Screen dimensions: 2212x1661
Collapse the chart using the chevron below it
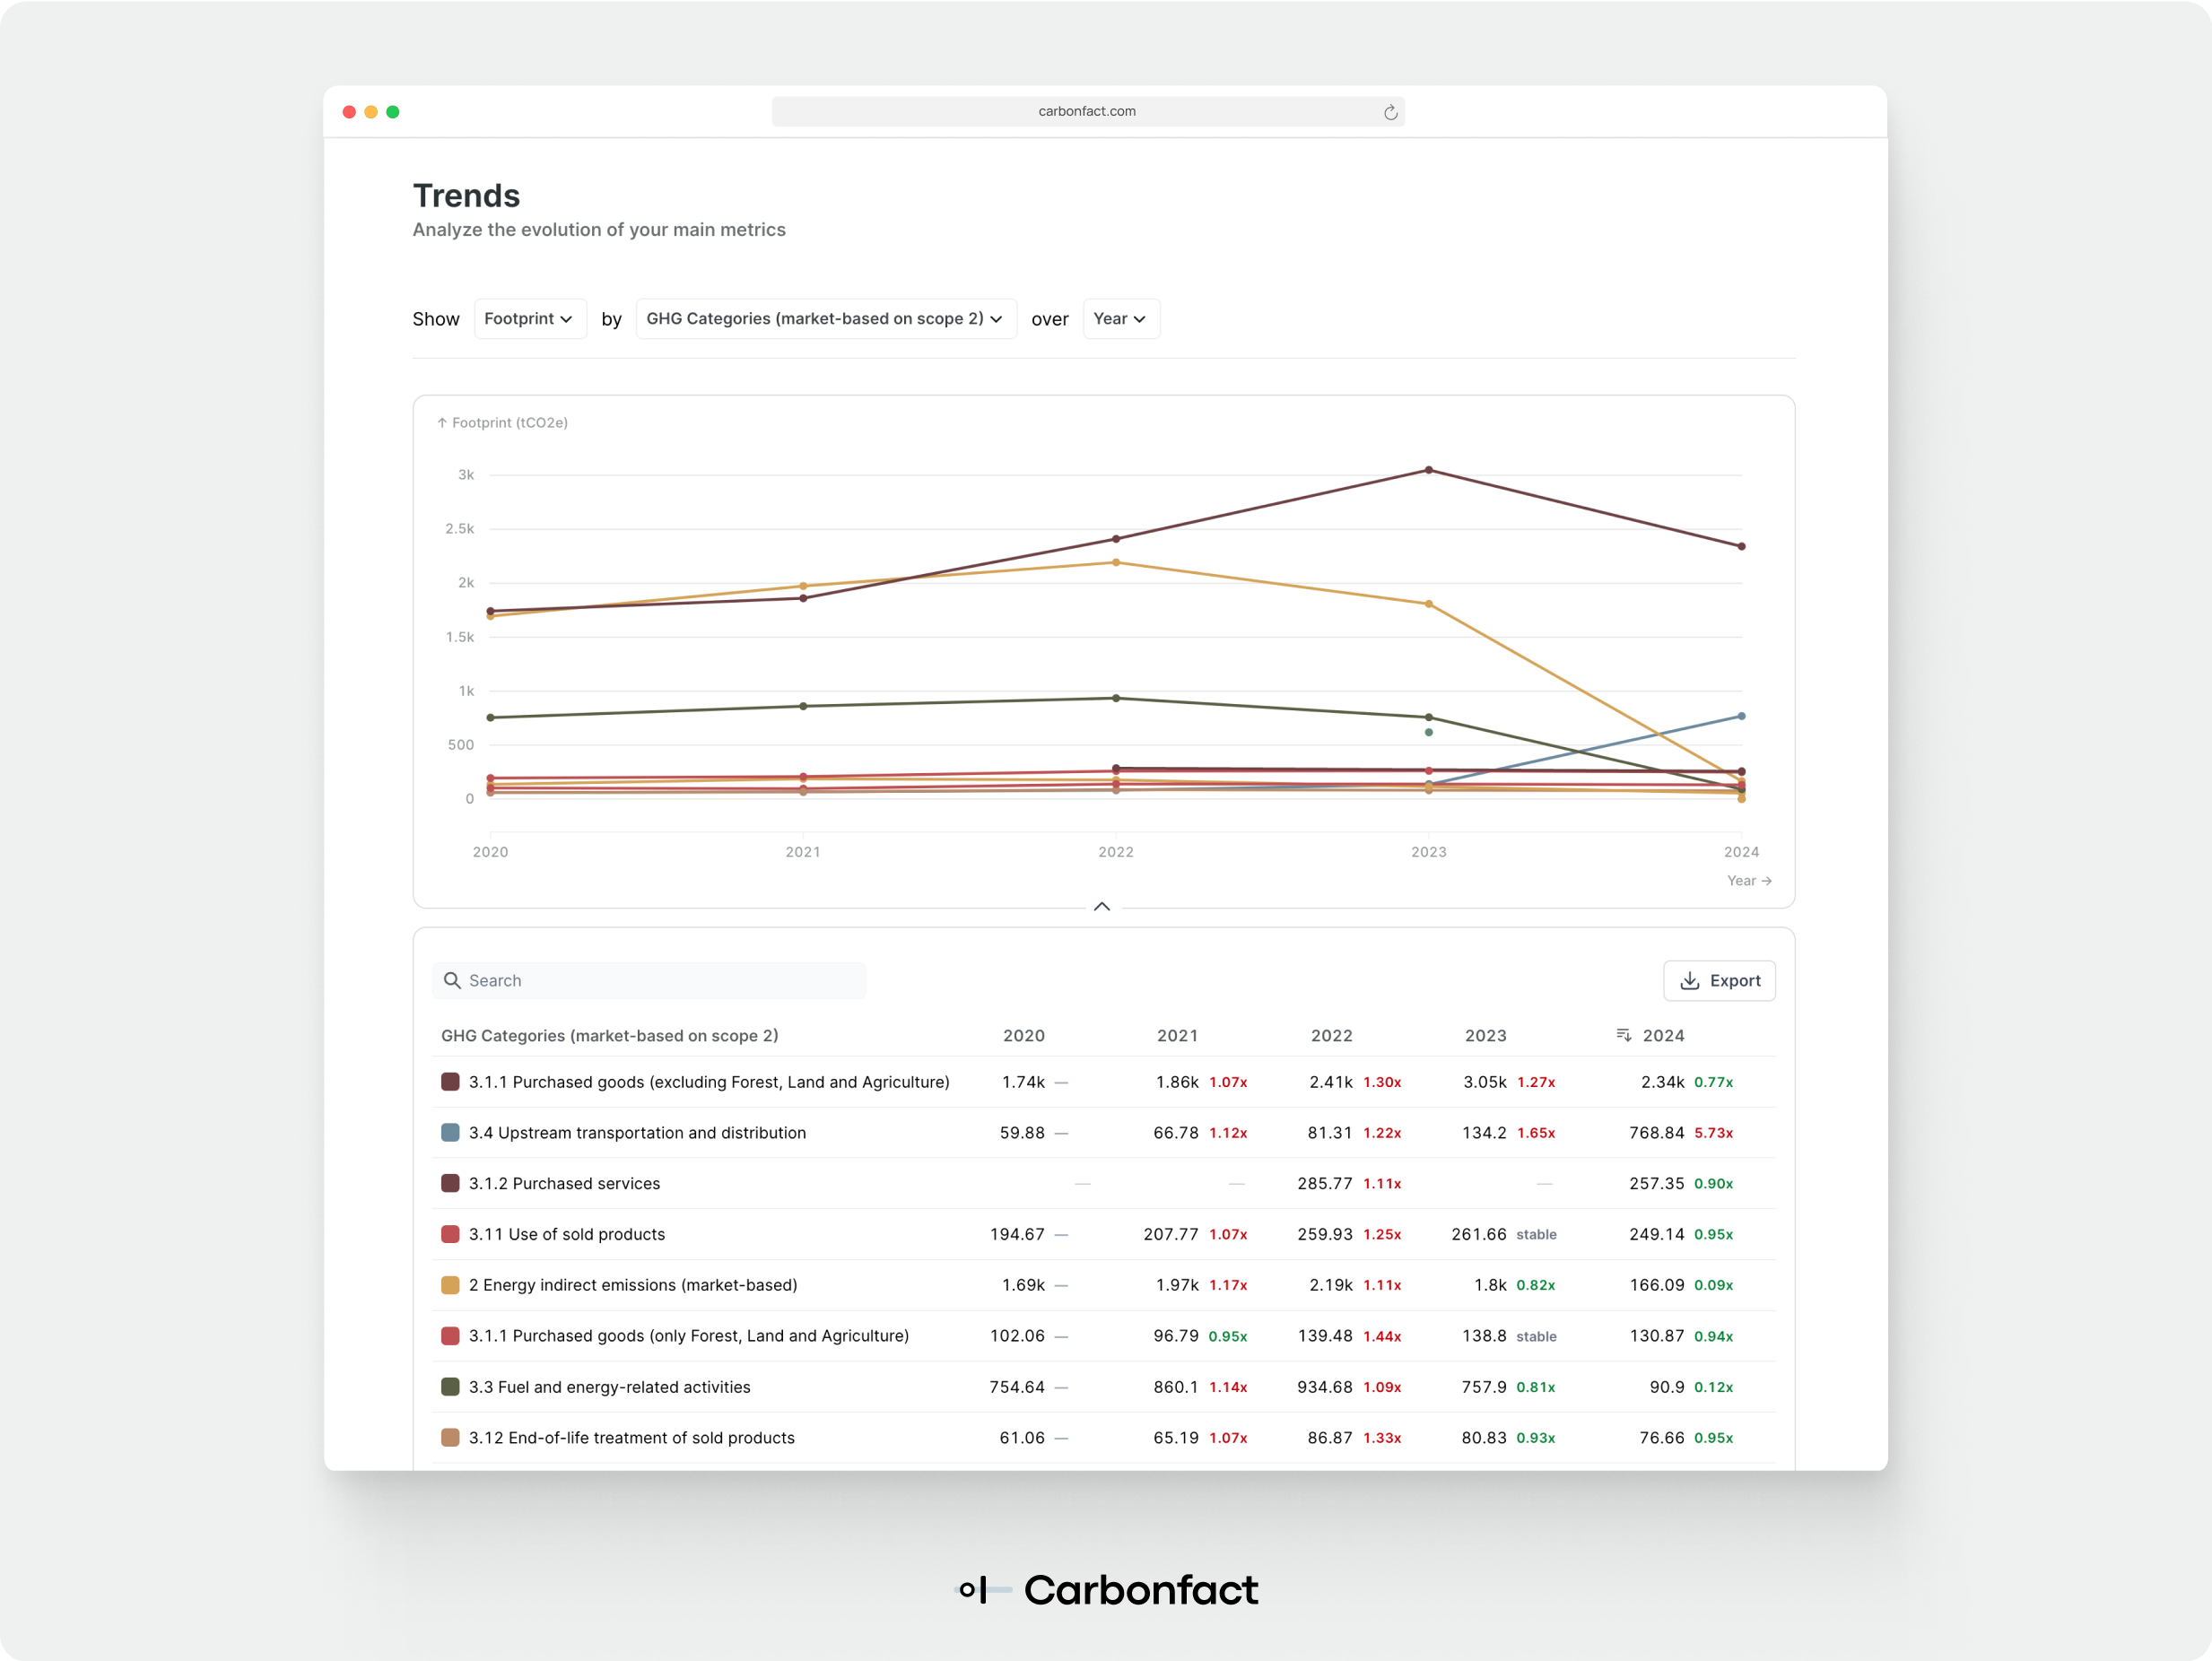[x=1102, y=906]
